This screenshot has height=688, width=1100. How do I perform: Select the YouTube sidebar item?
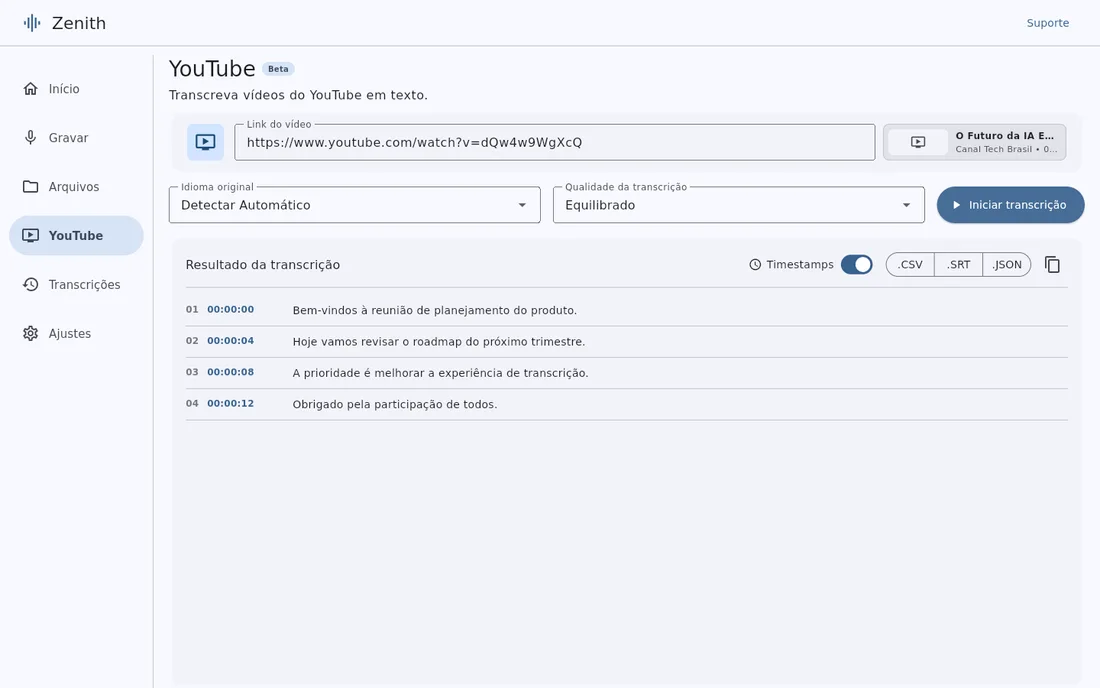[x=76, y=236]
